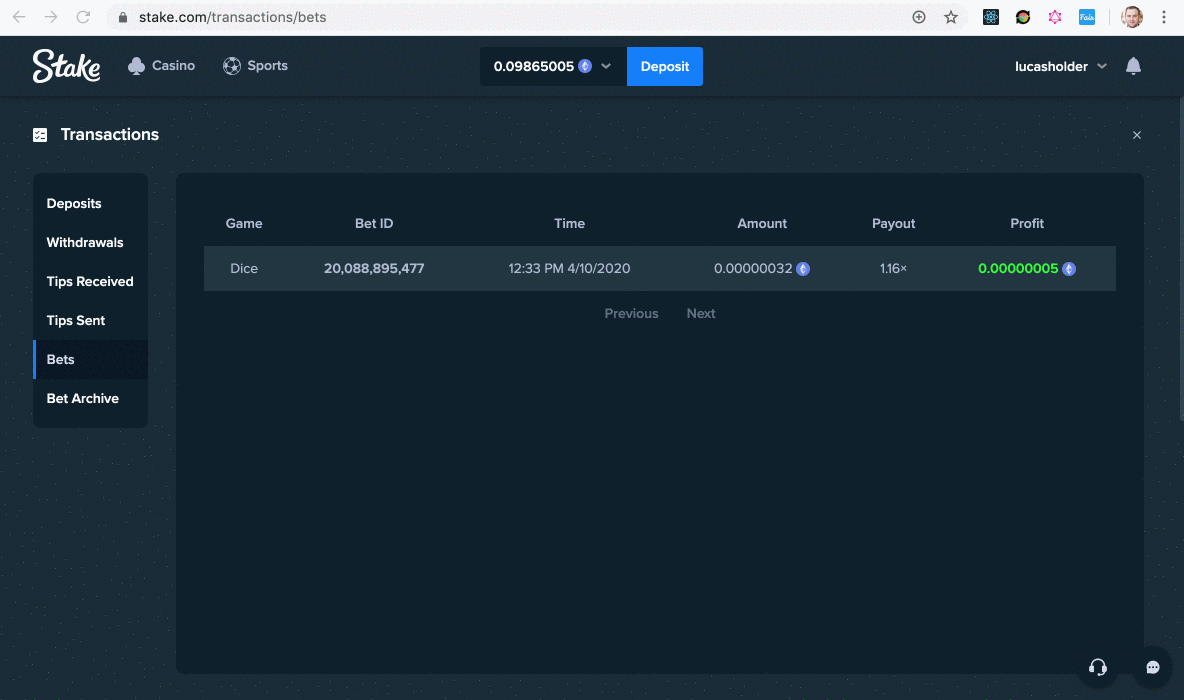This screenshot has height=700, width=1184.
Task: Click the Profit column header
Action: (x=1027, y=224)
